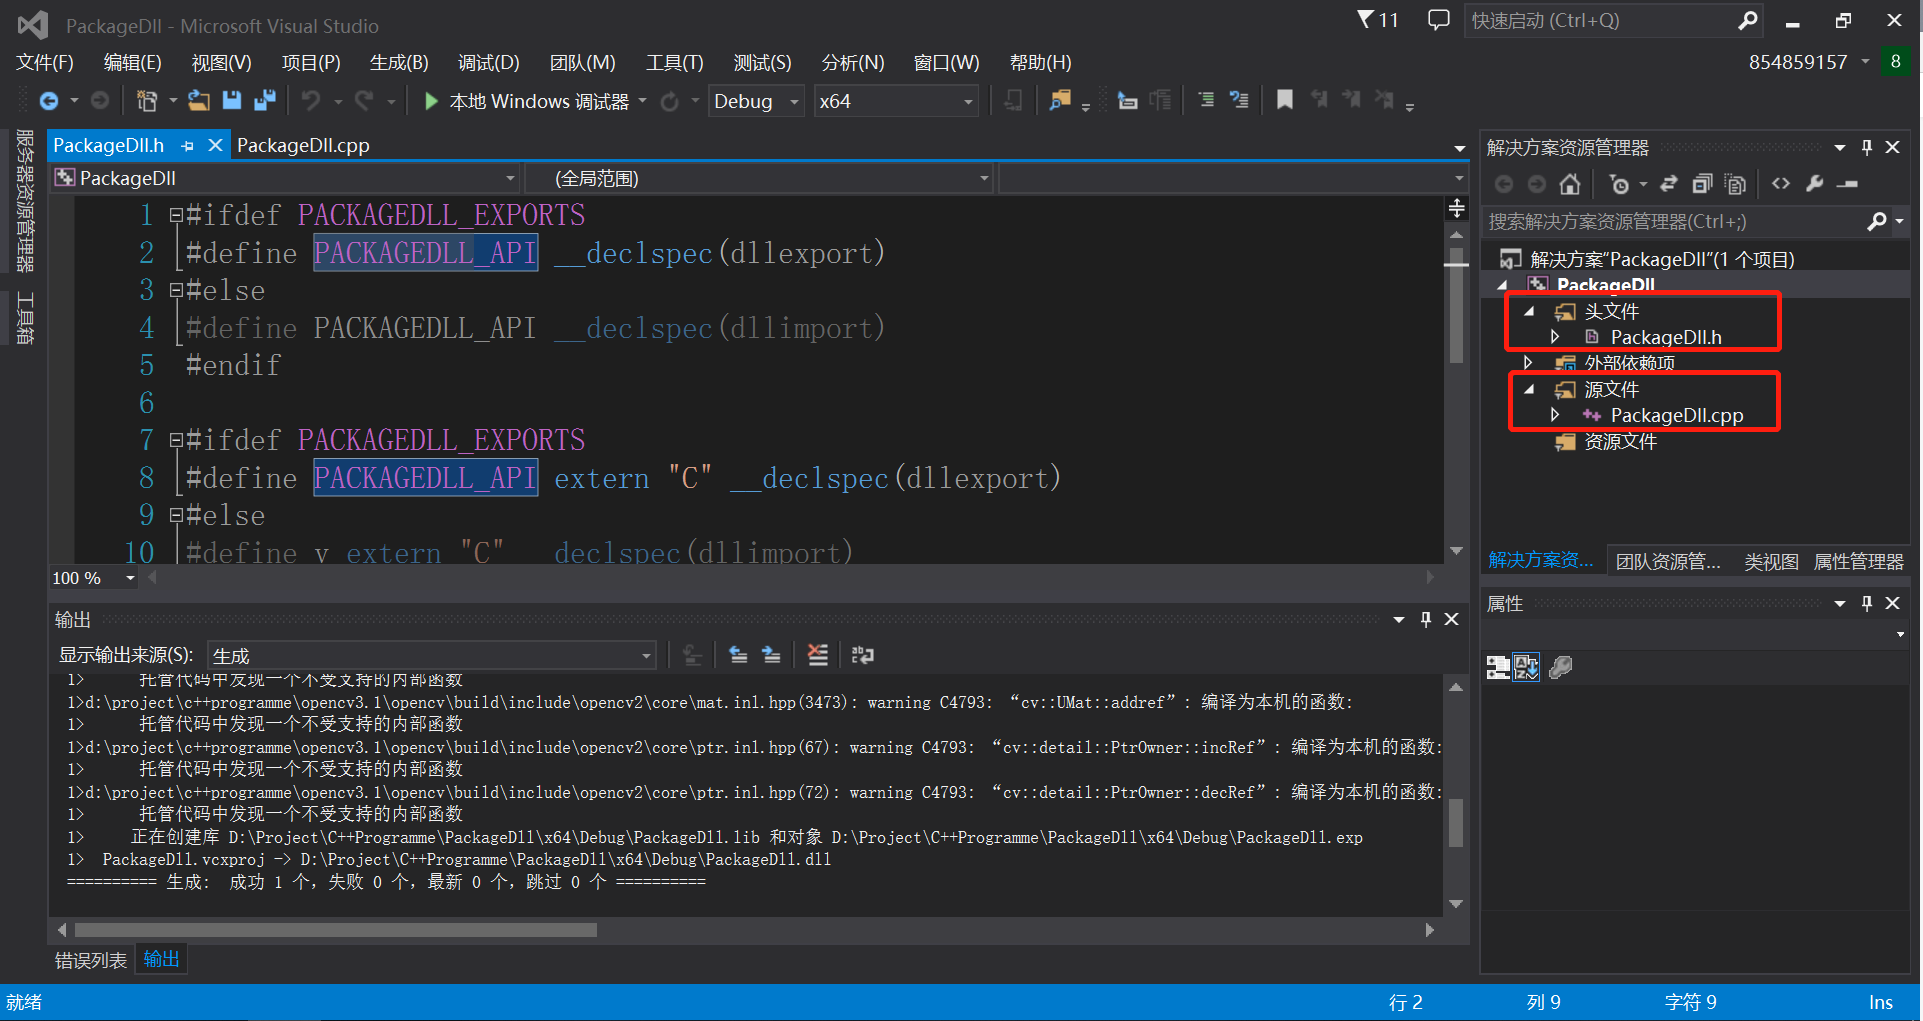
Task: Select the Save All icon on toolbar
Action: pyautogui.click(x=264, y=100)
